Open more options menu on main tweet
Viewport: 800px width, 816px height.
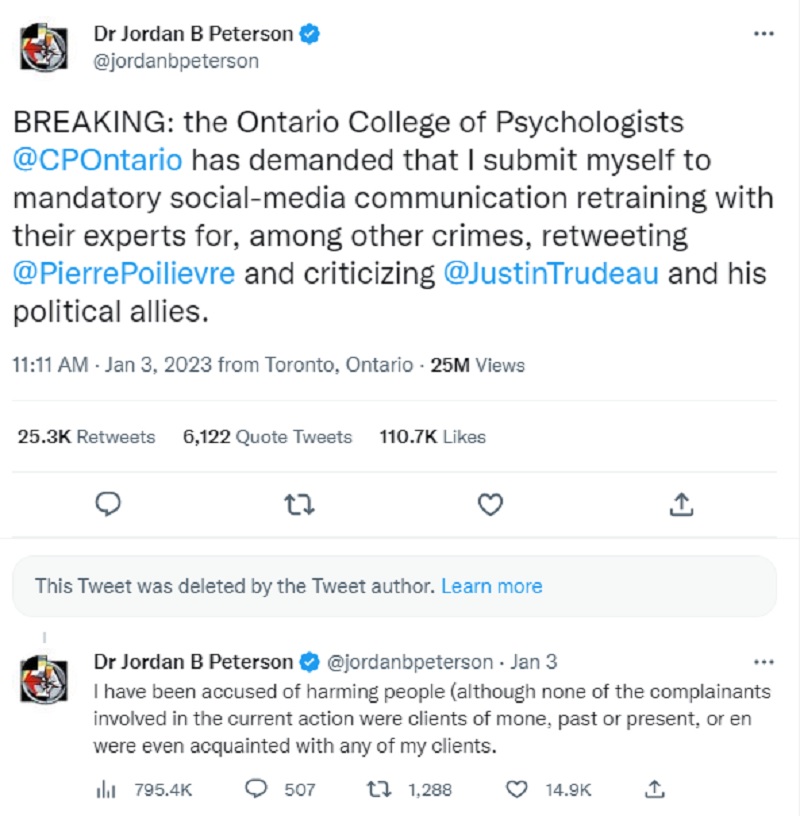pyautogui.click(x=763, y=34)
